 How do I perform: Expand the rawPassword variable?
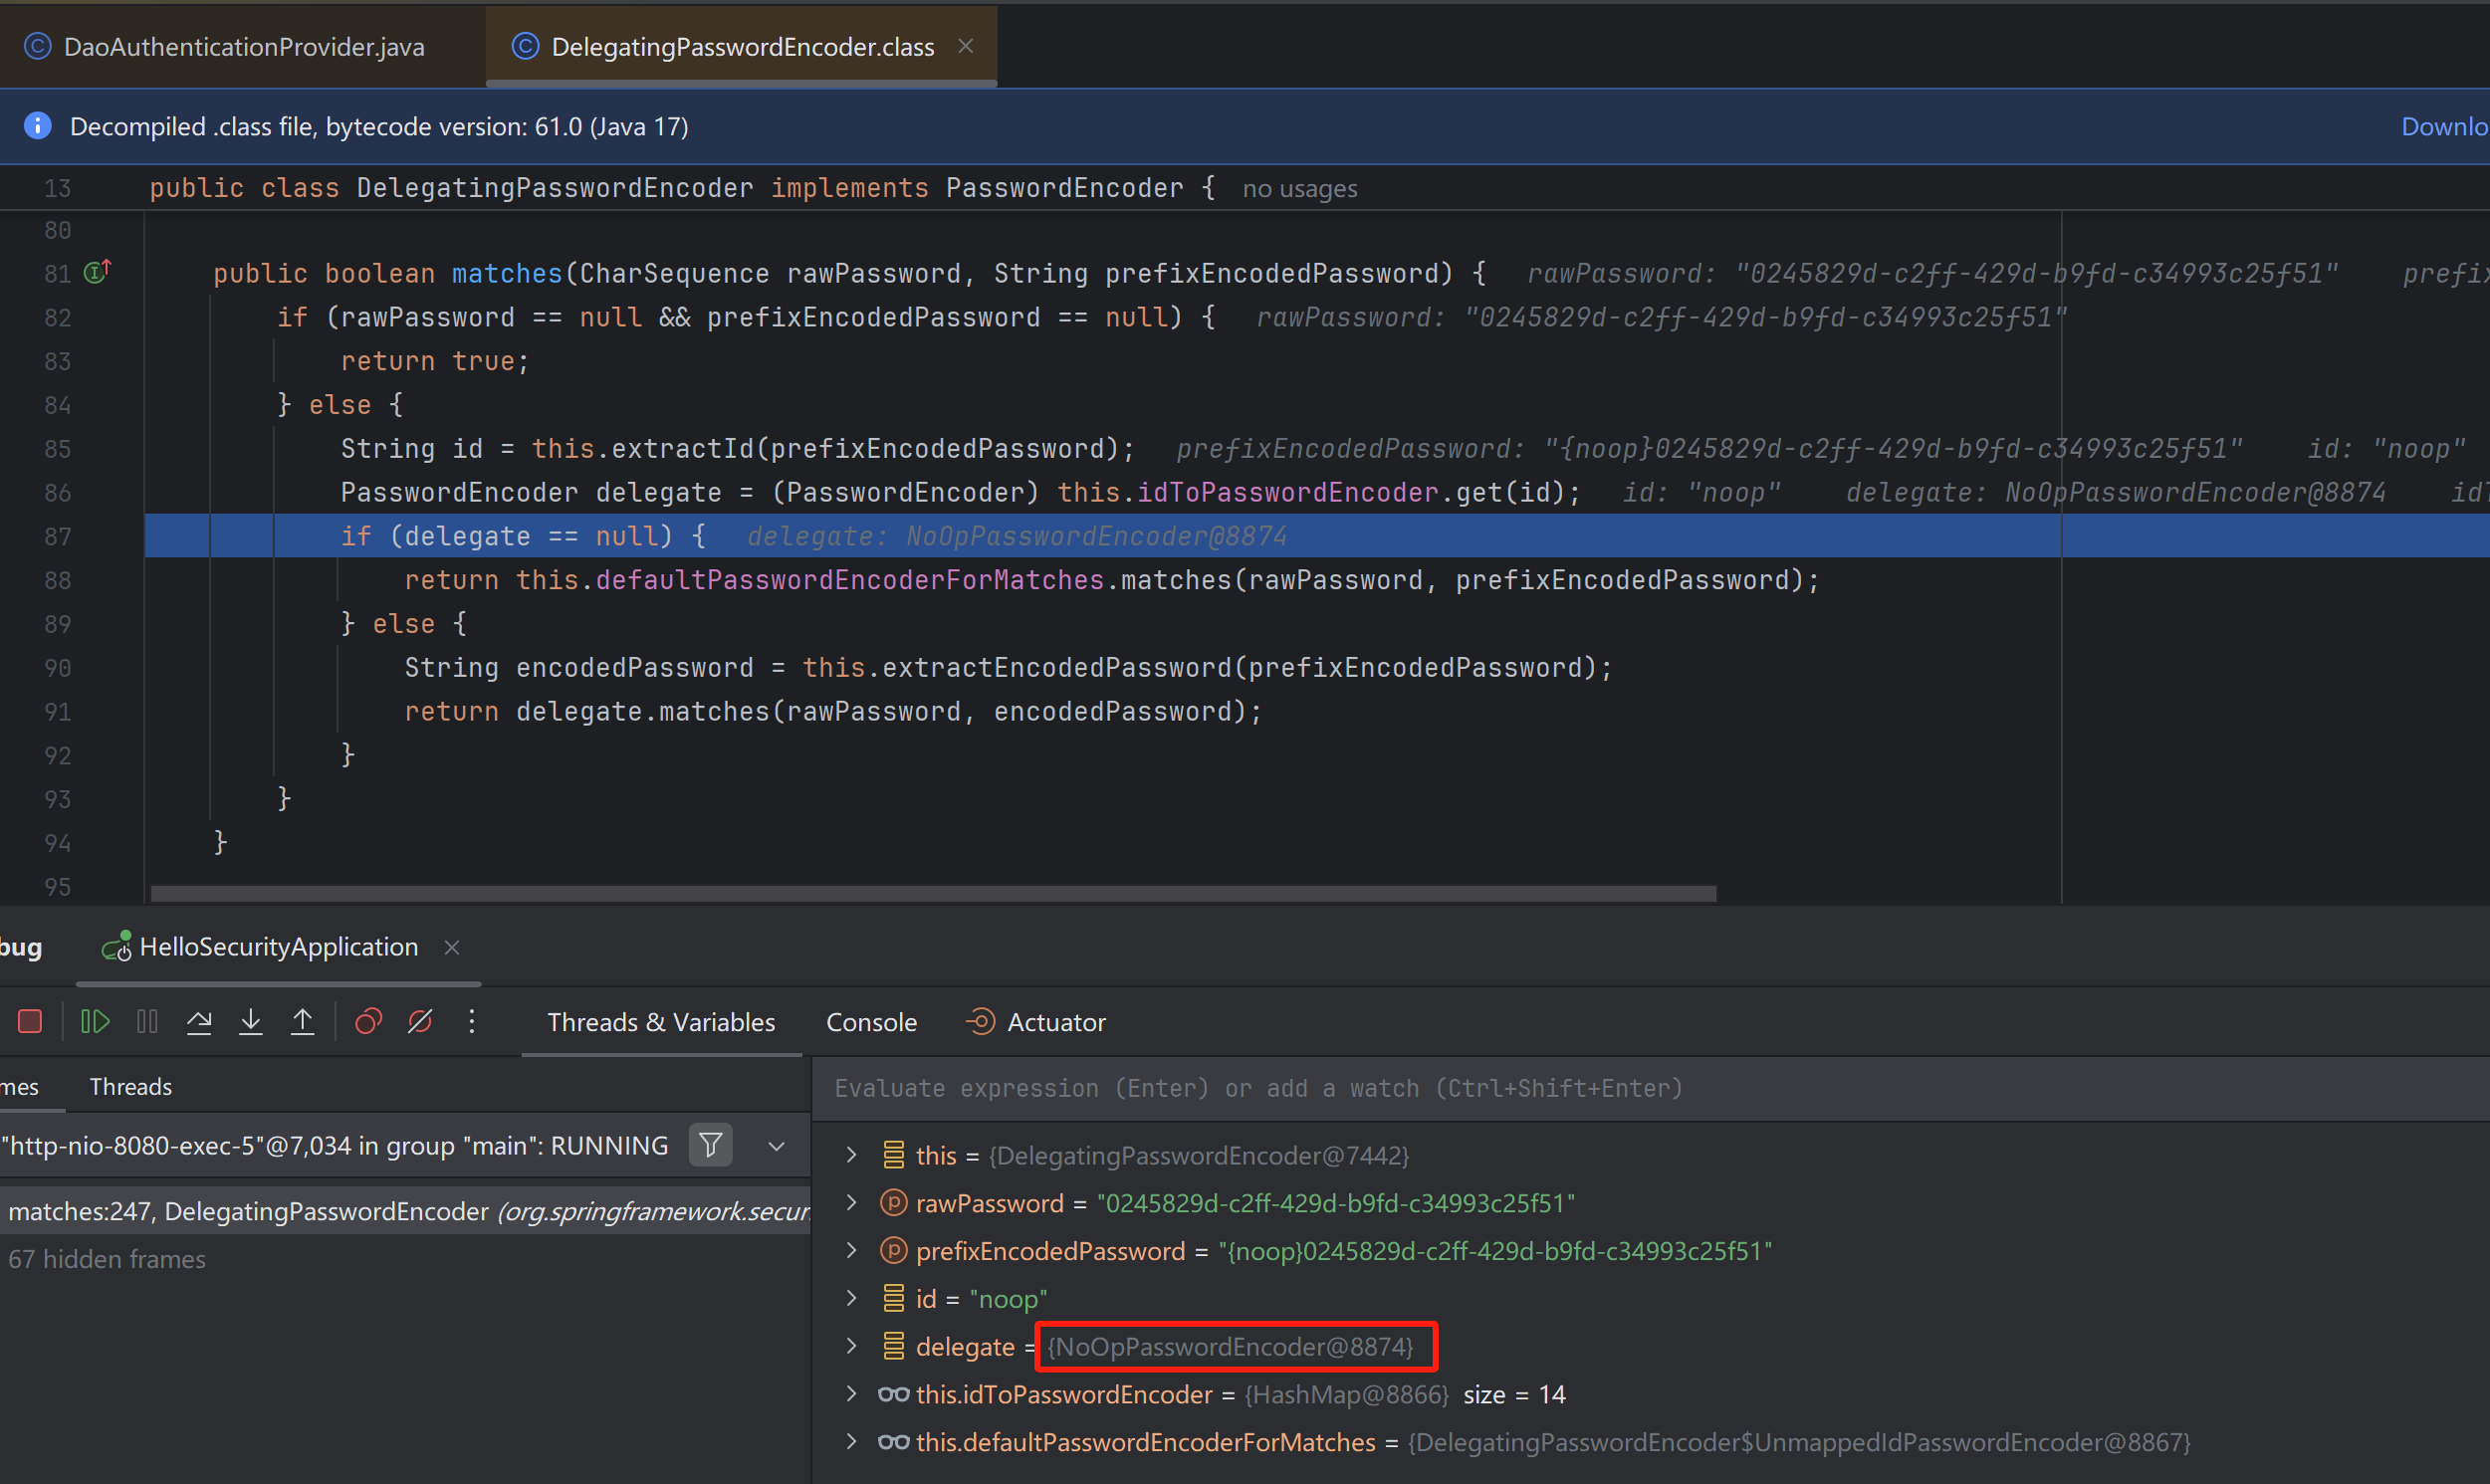pos(851,1202)
